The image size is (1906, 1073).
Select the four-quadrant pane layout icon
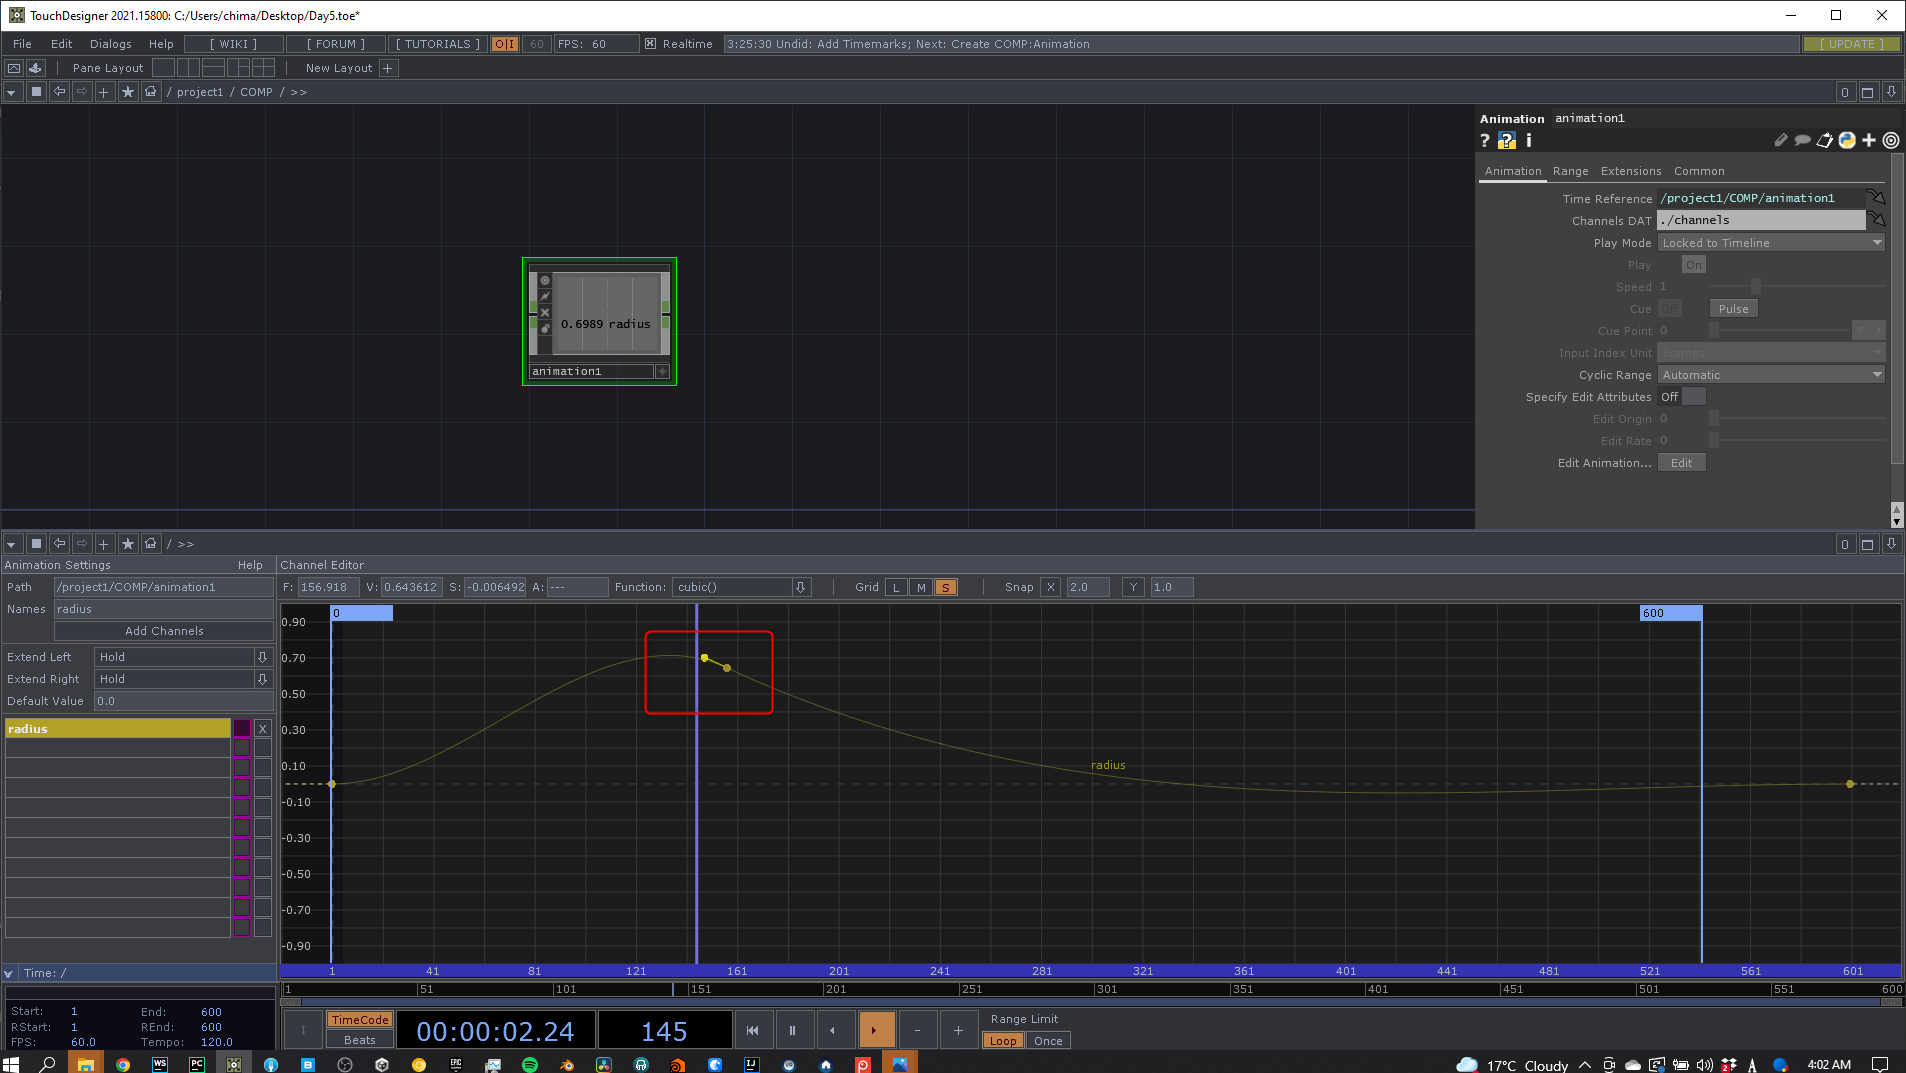[x=264, y=68]
